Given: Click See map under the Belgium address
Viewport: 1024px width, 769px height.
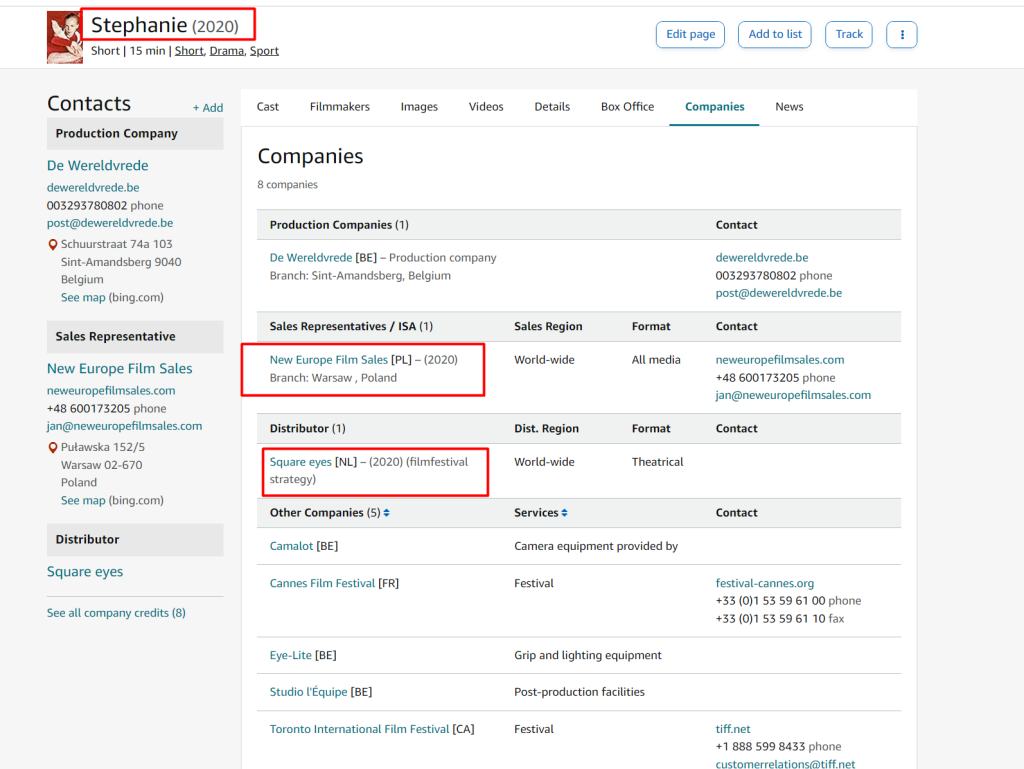Looking at the screenshot, I should (x=84, y=298).
